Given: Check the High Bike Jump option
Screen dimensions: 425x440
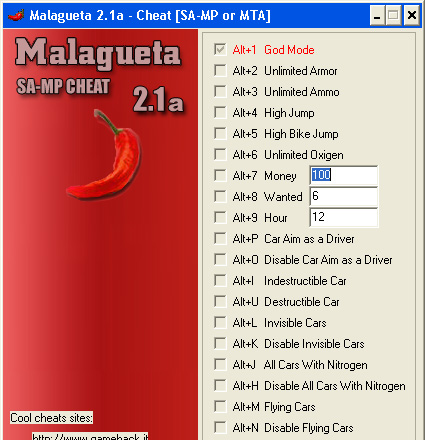Looking at the screenshot, I should (220, 134).
